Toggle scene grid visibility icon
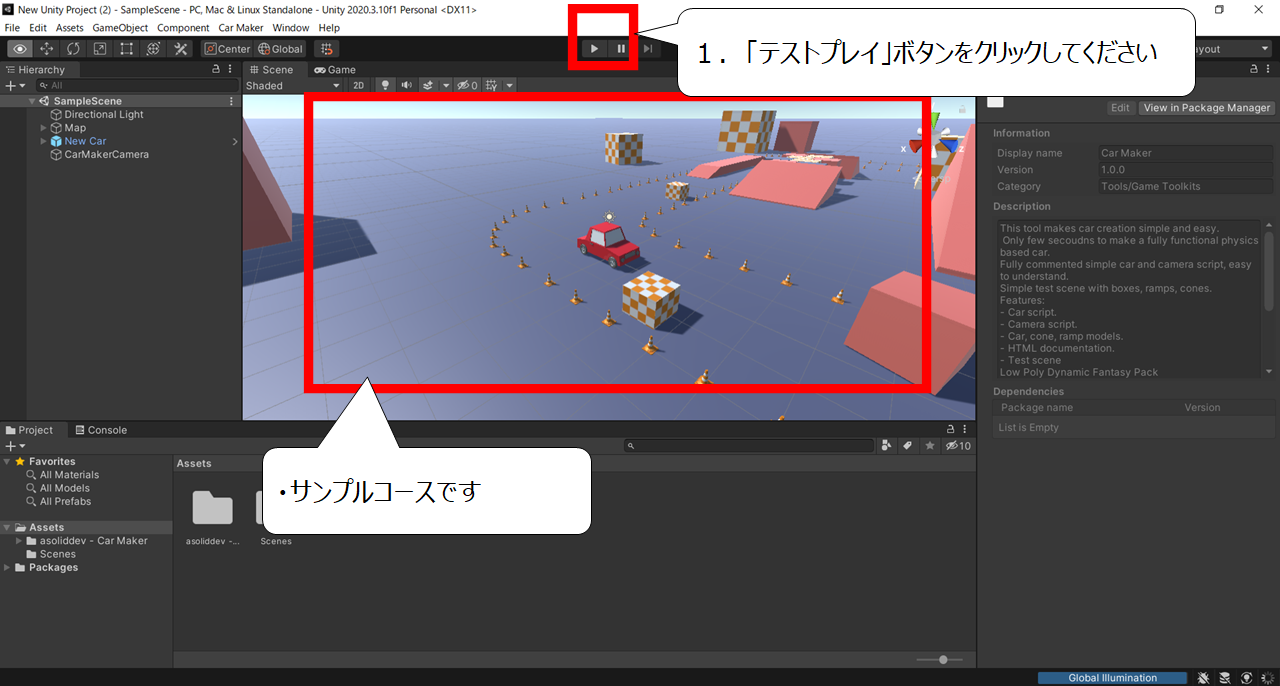This screenshot has height=686, width=1280. 492,85
